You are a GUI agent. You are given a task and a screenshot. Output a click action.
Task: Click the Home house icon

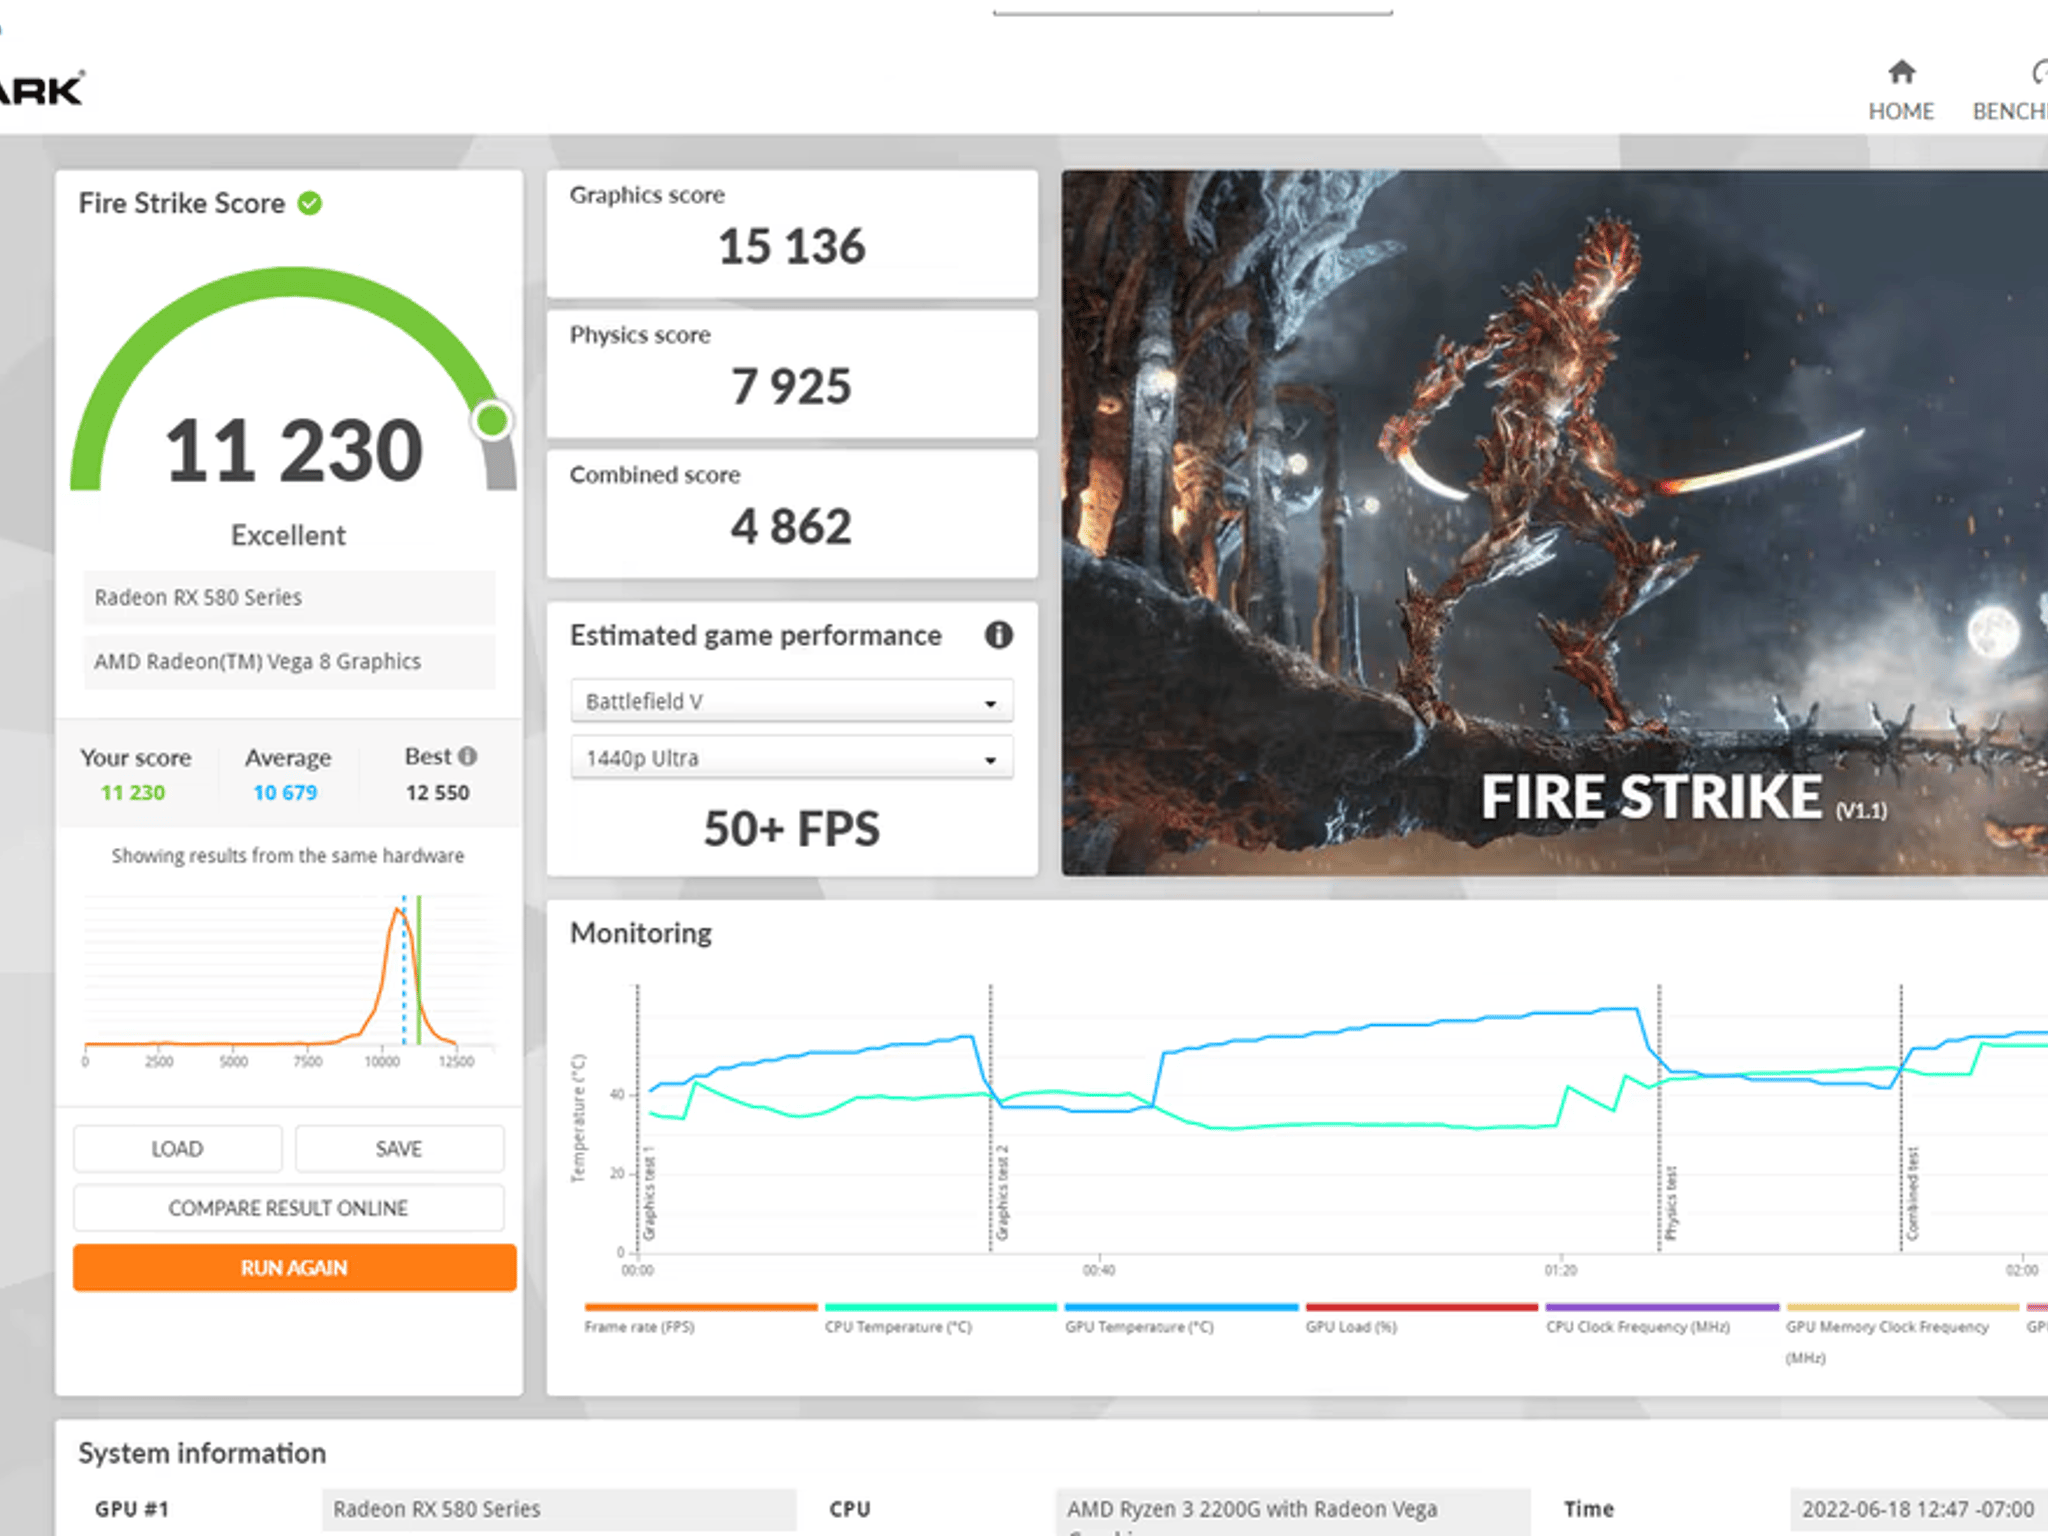(1901, 73)
